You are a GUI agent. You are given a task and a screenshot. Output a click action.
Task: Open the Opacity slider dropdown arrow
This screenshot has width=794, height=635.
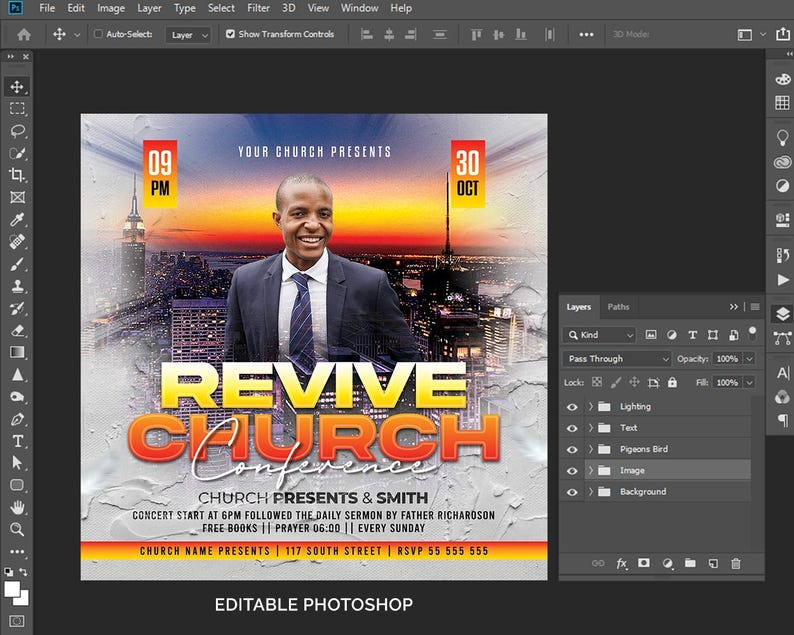tap(750, 359)
